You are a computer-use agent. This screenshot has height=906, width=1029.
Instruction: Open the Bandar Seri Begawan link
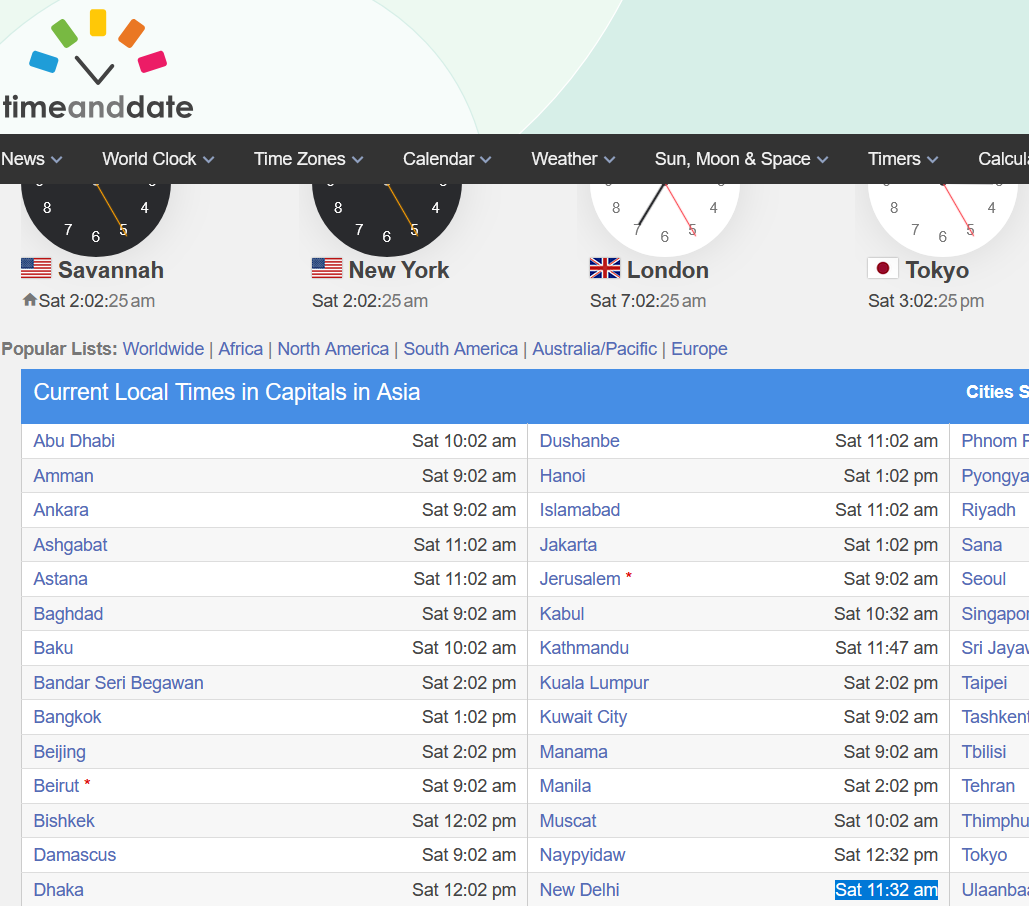[119, 682]
